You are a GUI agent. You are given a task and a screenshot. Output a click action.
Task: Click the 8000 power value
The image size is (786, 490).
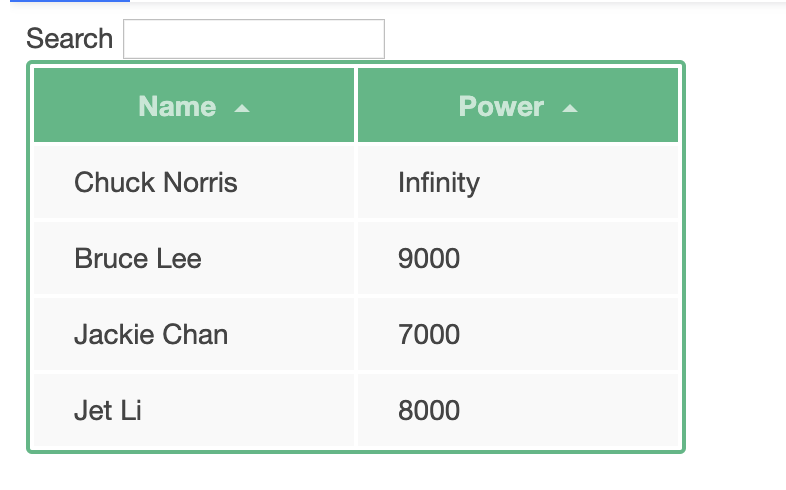pyautogui.click(x=429, y=410)
